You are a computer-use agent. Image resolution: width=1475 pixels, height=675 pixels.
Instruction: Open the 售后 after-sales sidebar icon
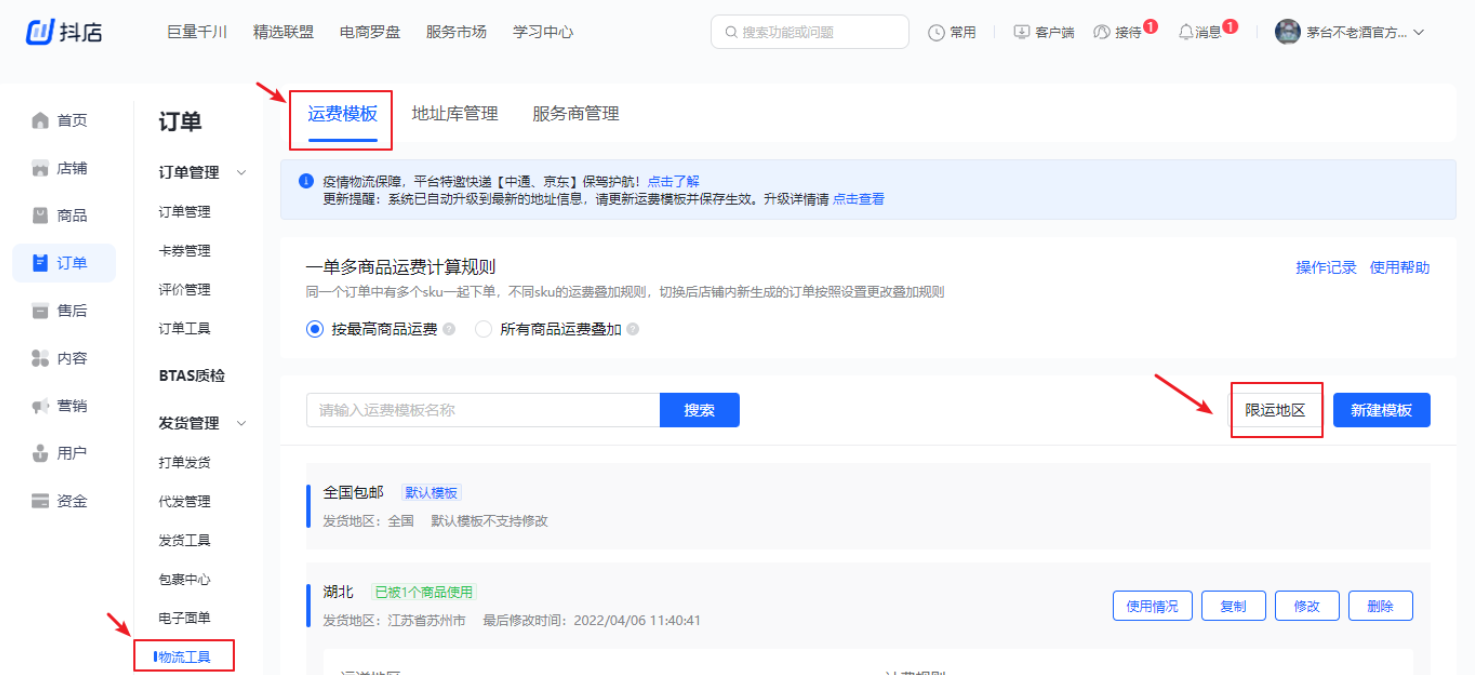[40, 311]
